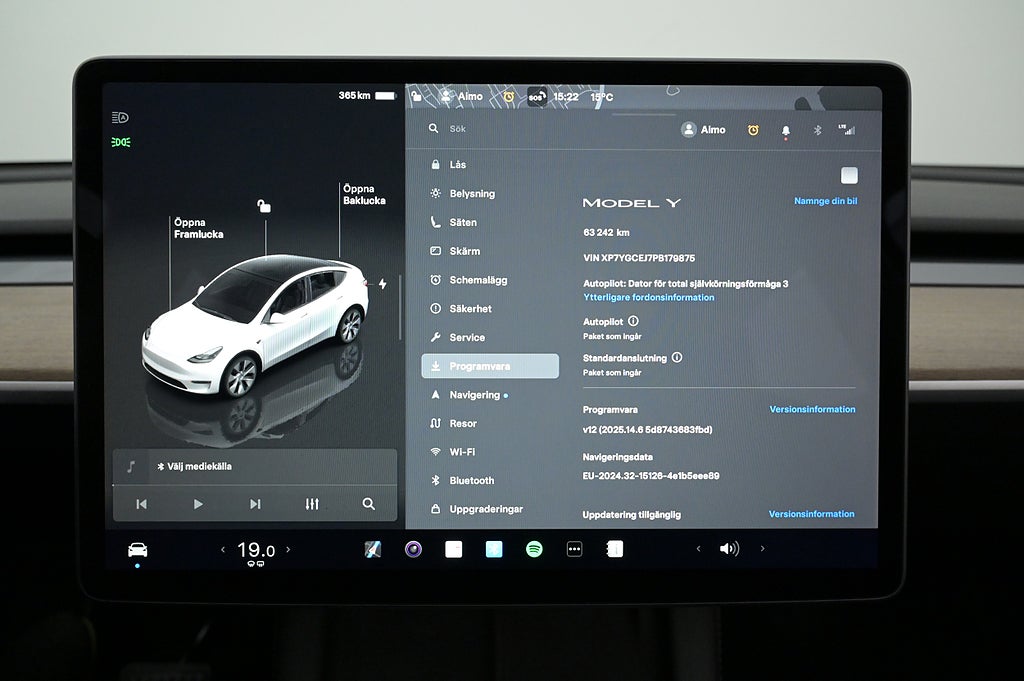The image size is (1024, 681).
Task: Click Namnge din bil link
Action: (825, 201)
